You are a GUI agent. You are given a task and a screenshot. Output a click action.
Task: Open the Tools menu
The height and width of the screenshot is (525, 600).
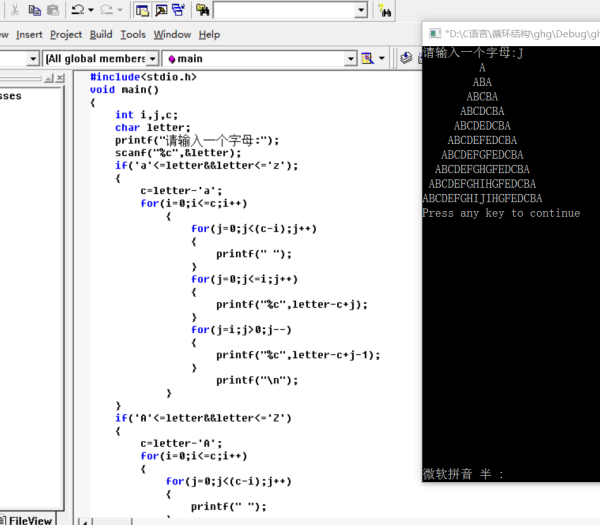pos(133,35)
